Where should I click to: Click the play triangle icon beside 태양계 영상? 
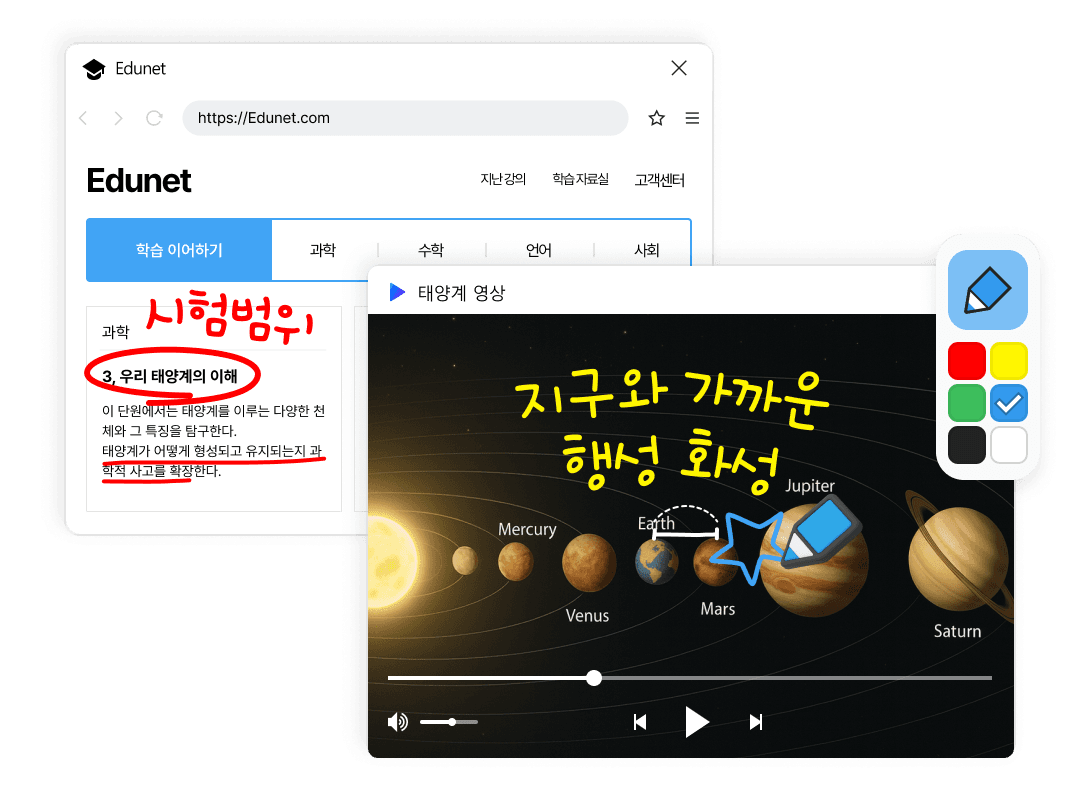pos(397,291)
